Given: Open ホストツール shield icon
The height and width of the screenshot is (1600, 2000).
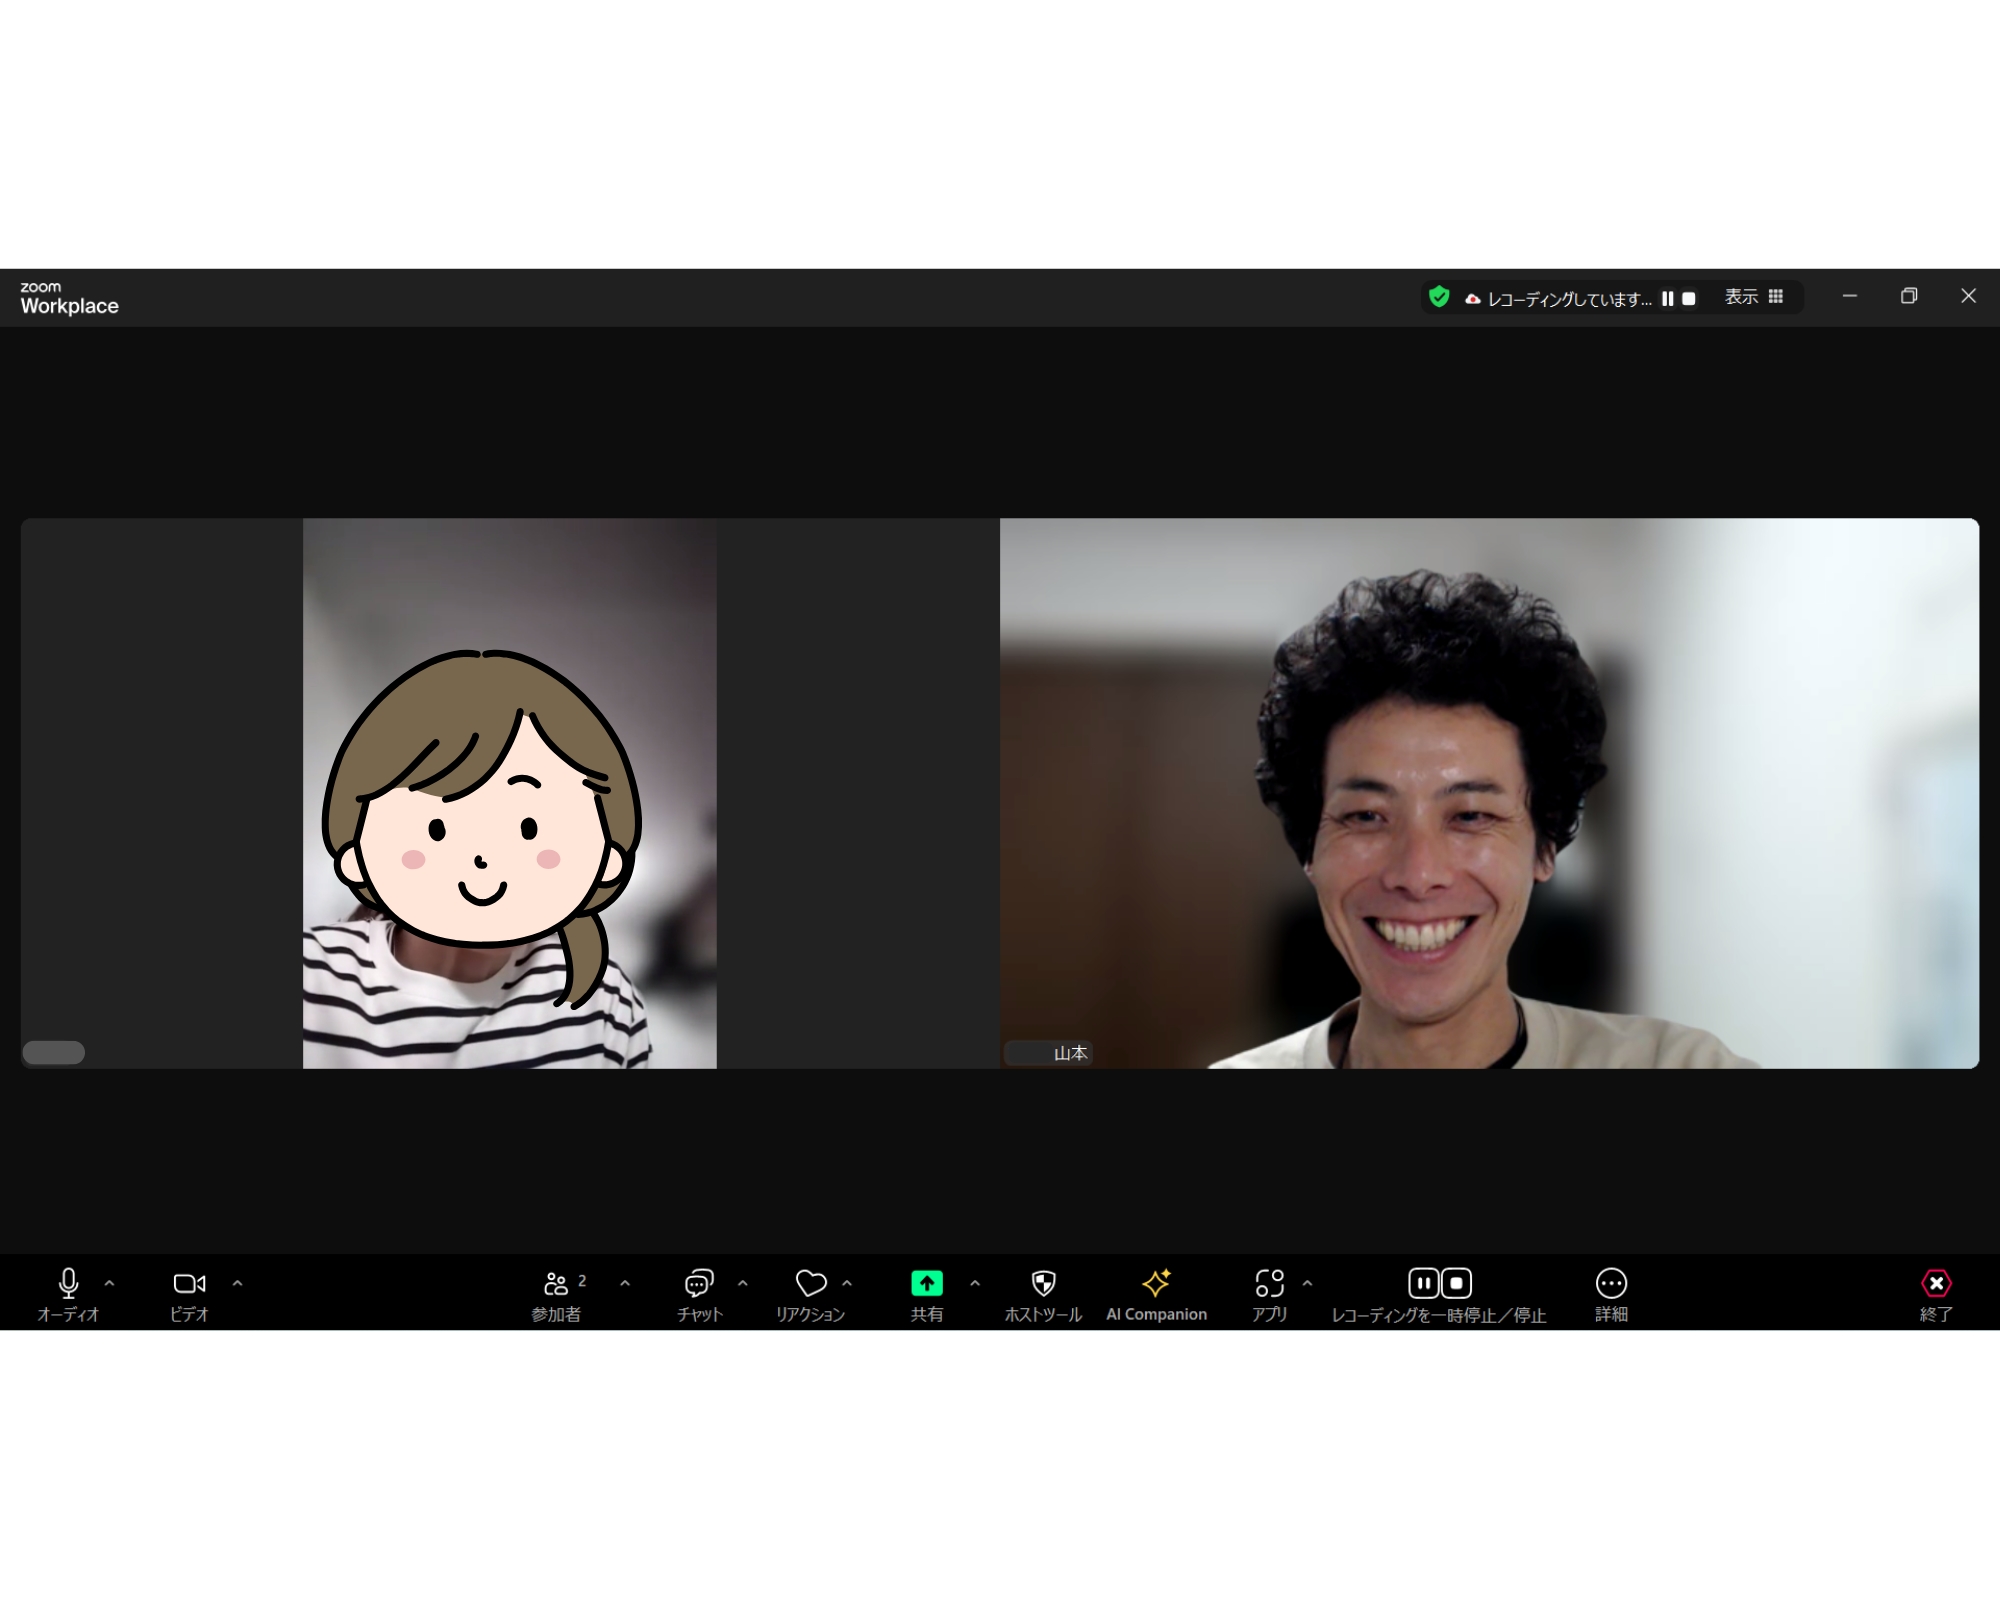Looking at the screenshot, I should (1043, 1284).
